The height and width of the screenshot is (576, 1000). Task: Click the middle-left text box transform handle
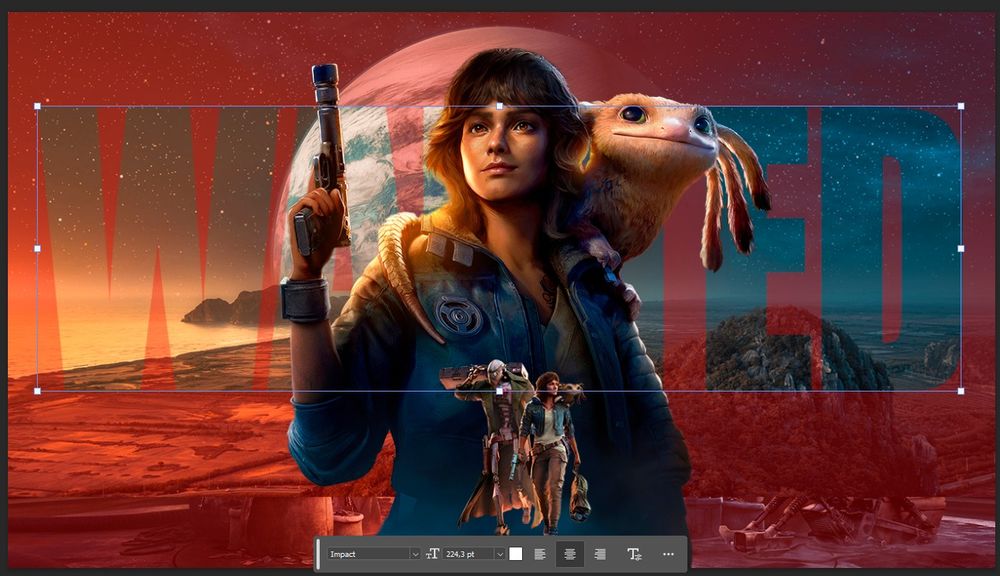pos(37,249)
